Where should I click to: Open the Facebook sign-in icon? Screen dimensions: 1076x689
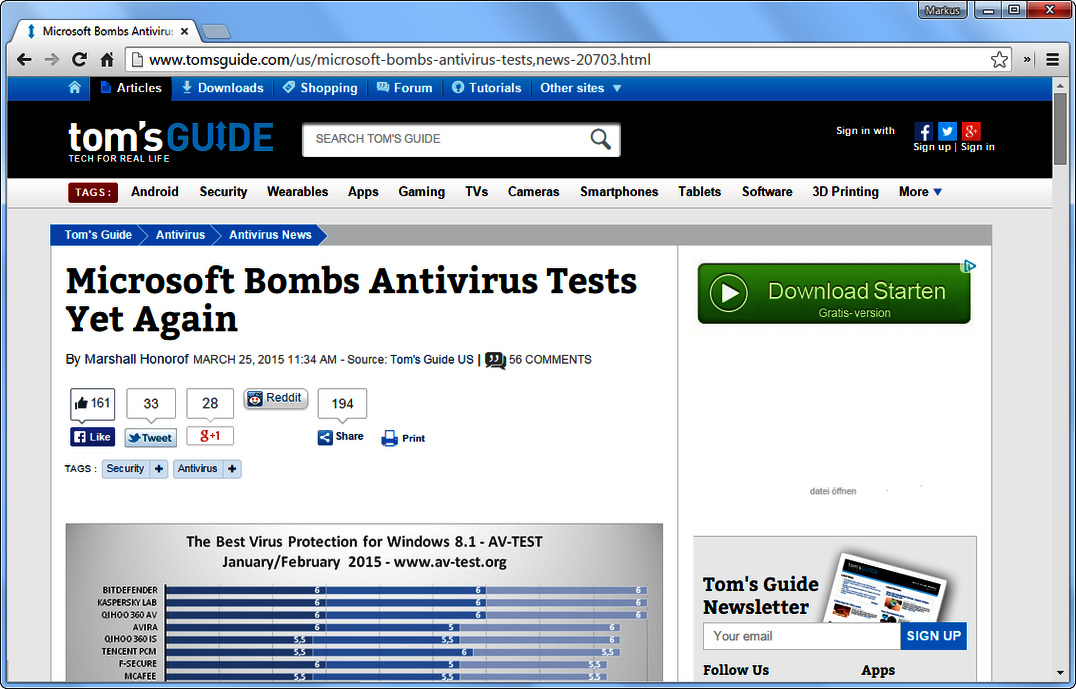coord(923,131)
